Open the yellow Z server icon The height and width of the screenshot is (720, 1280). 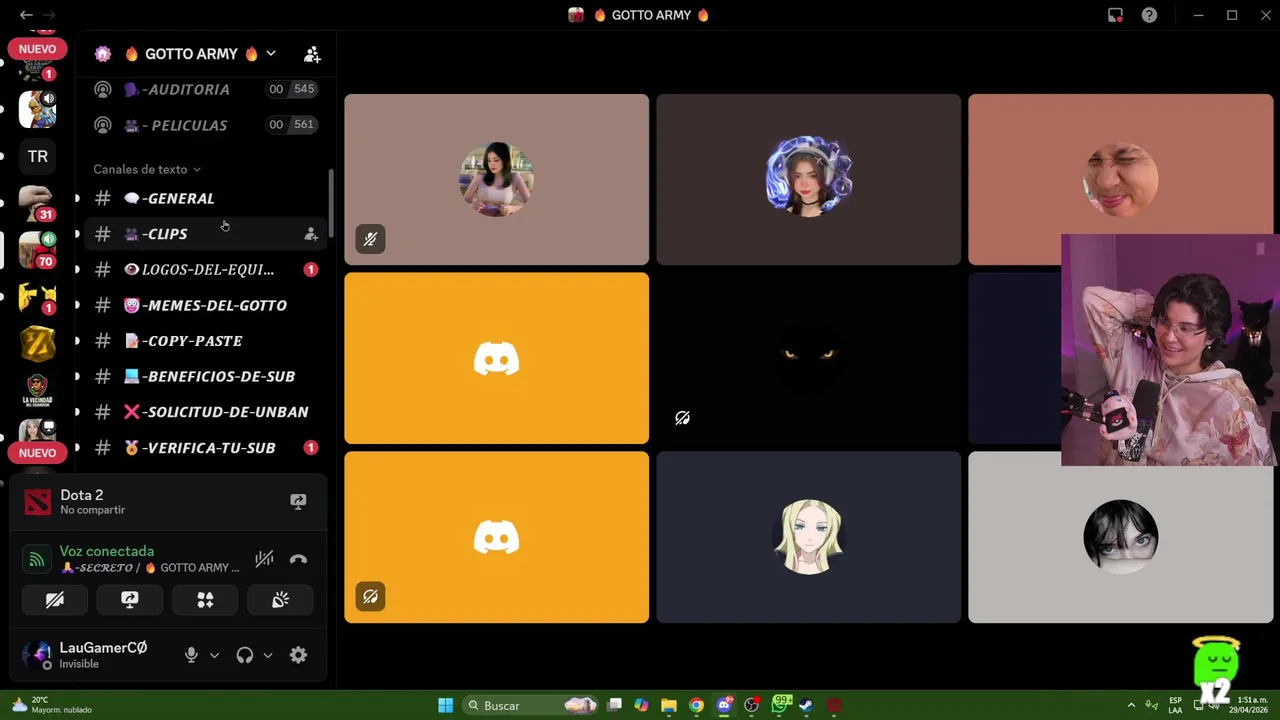pyautogui.click(x=37, y=343)
